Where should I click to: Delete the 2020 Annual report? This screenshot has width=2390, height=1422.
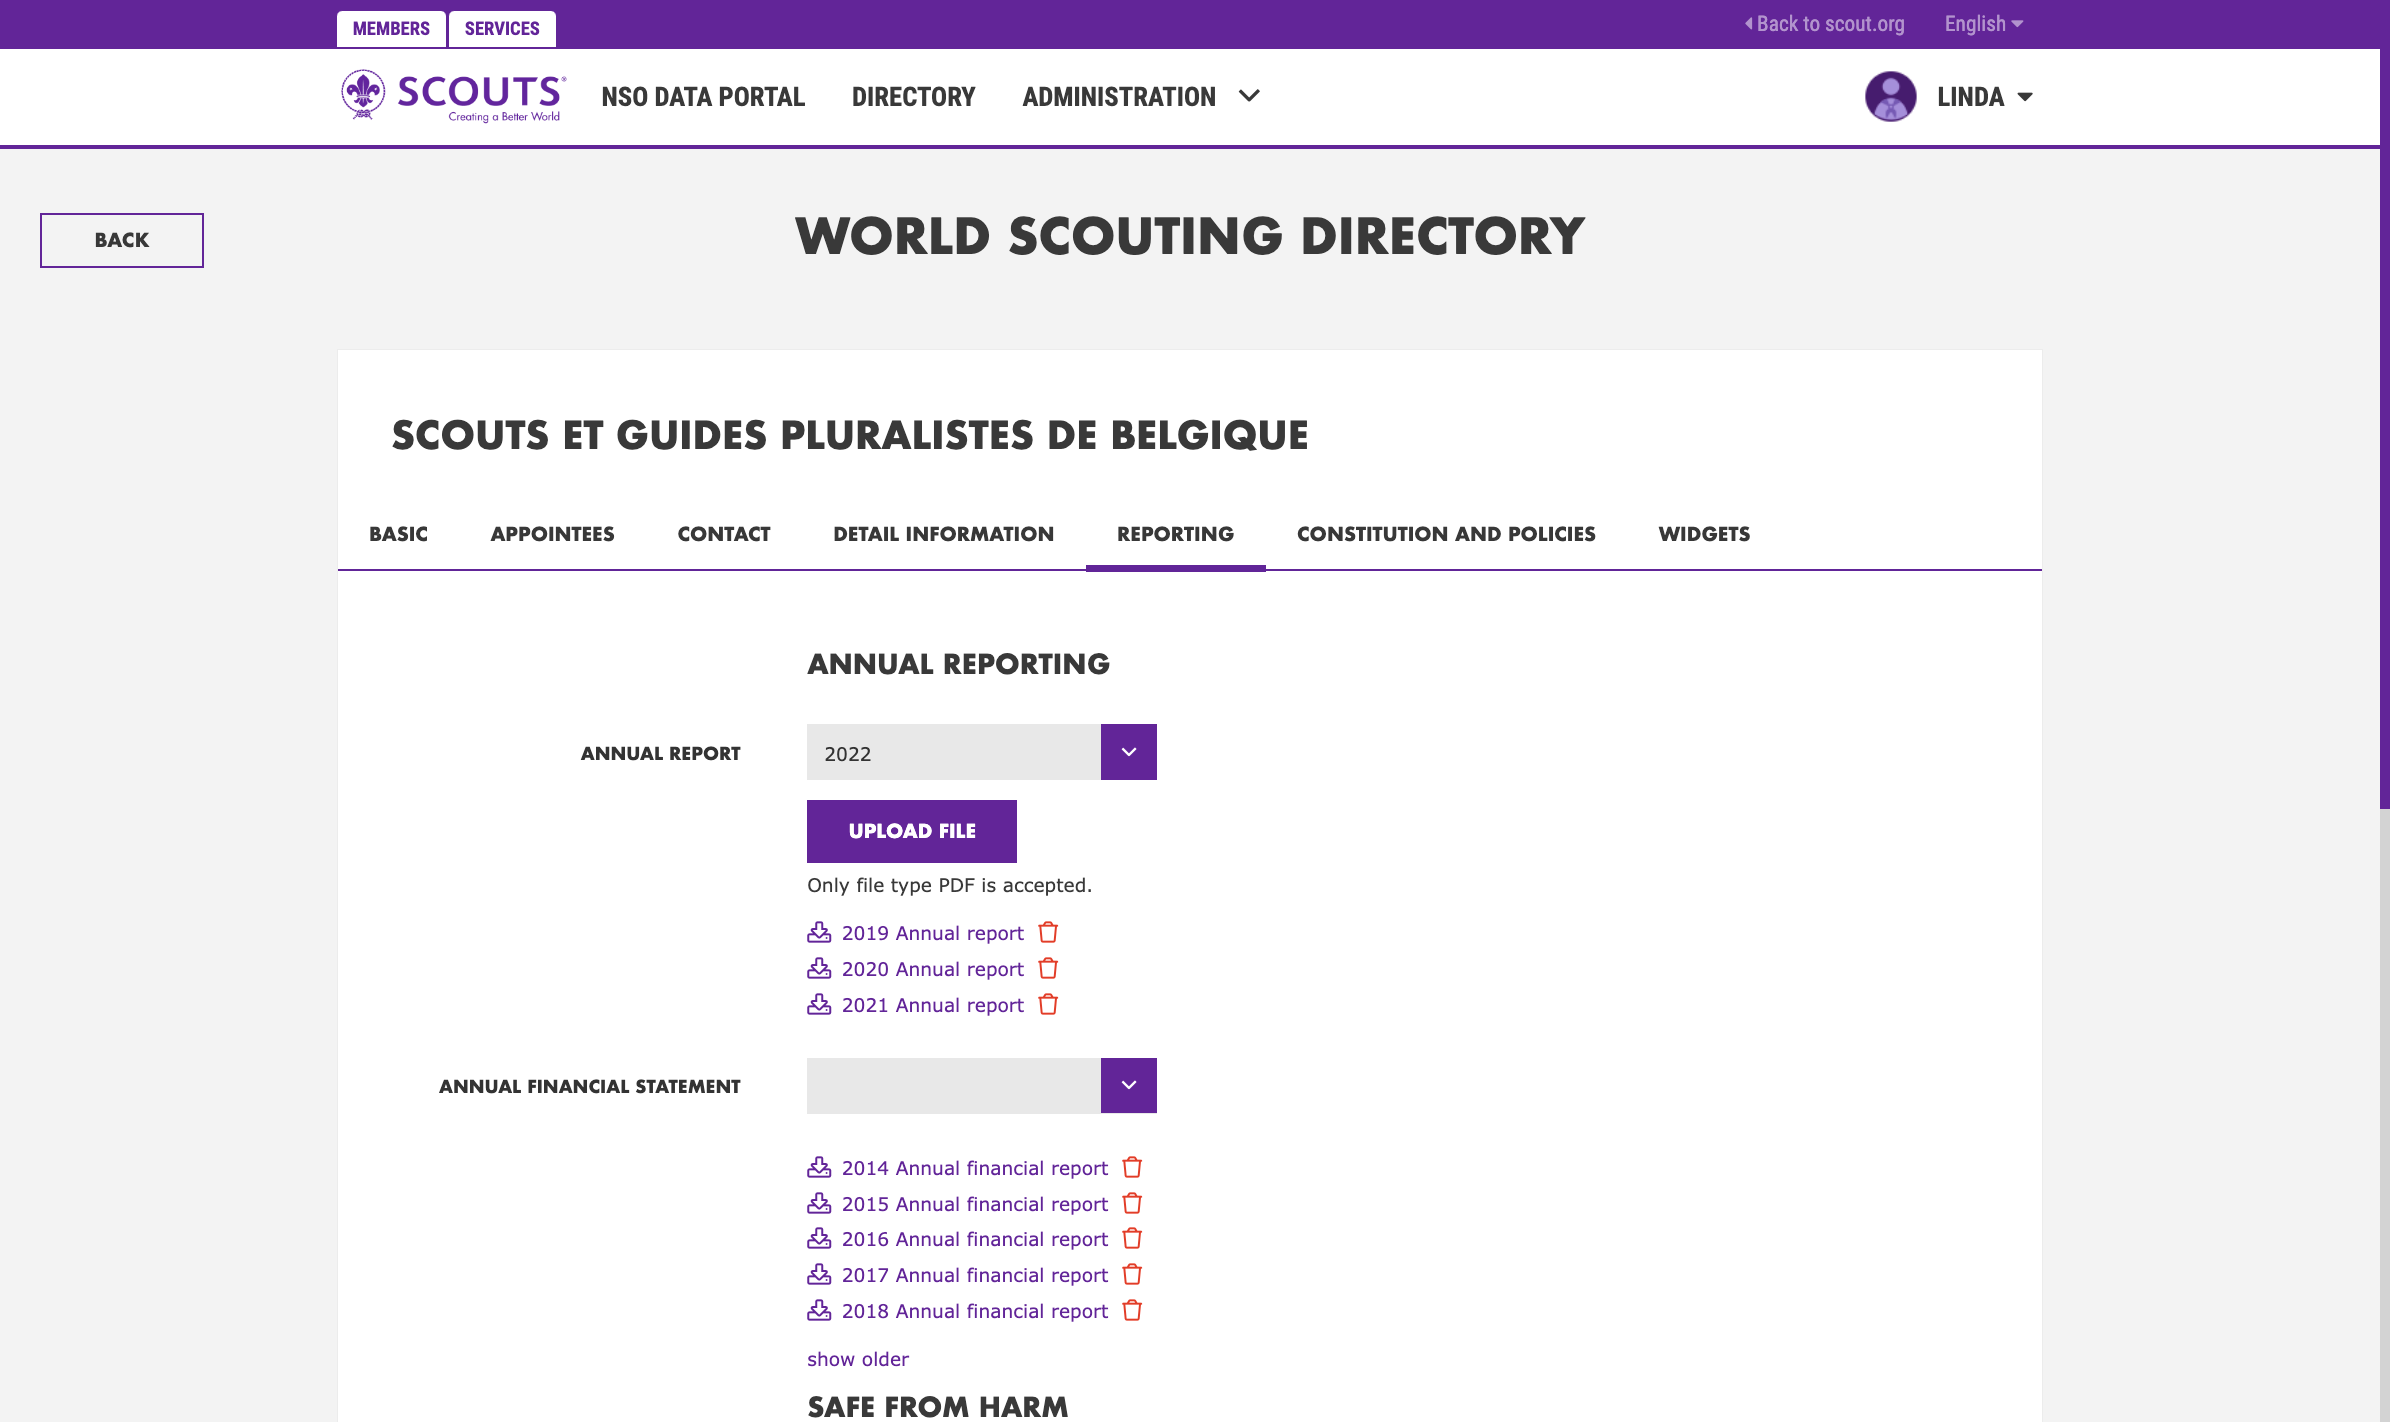1048,968
